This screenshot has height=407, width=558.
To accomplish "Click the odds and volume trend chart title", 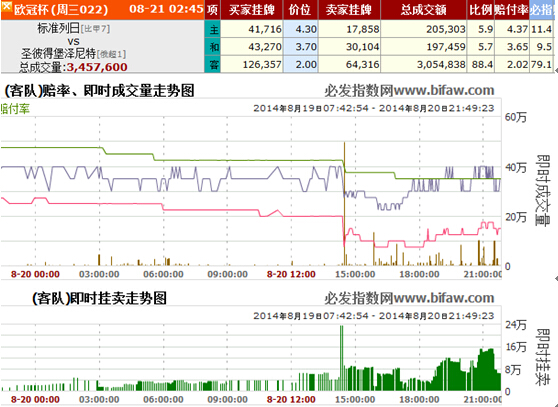I will pyautogui.click(x=99, y=91).
